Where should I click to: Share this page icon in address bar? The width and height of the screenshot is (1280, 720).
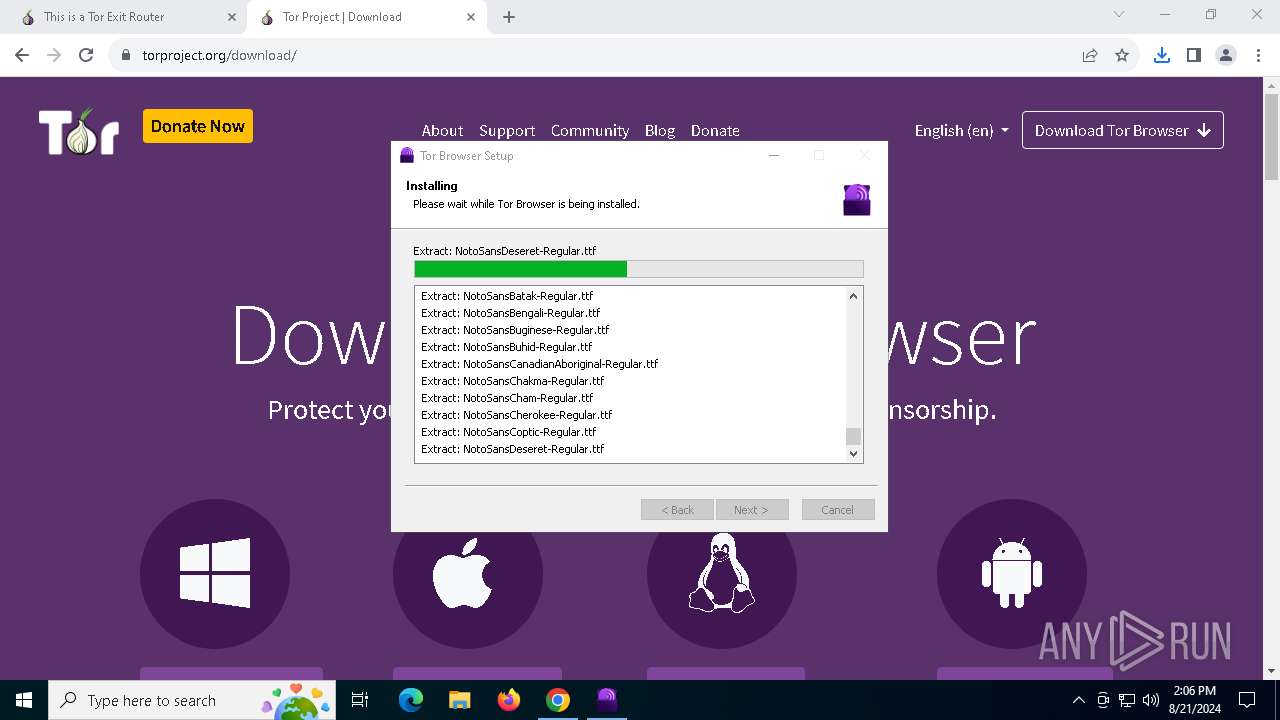click(1090, 55)
